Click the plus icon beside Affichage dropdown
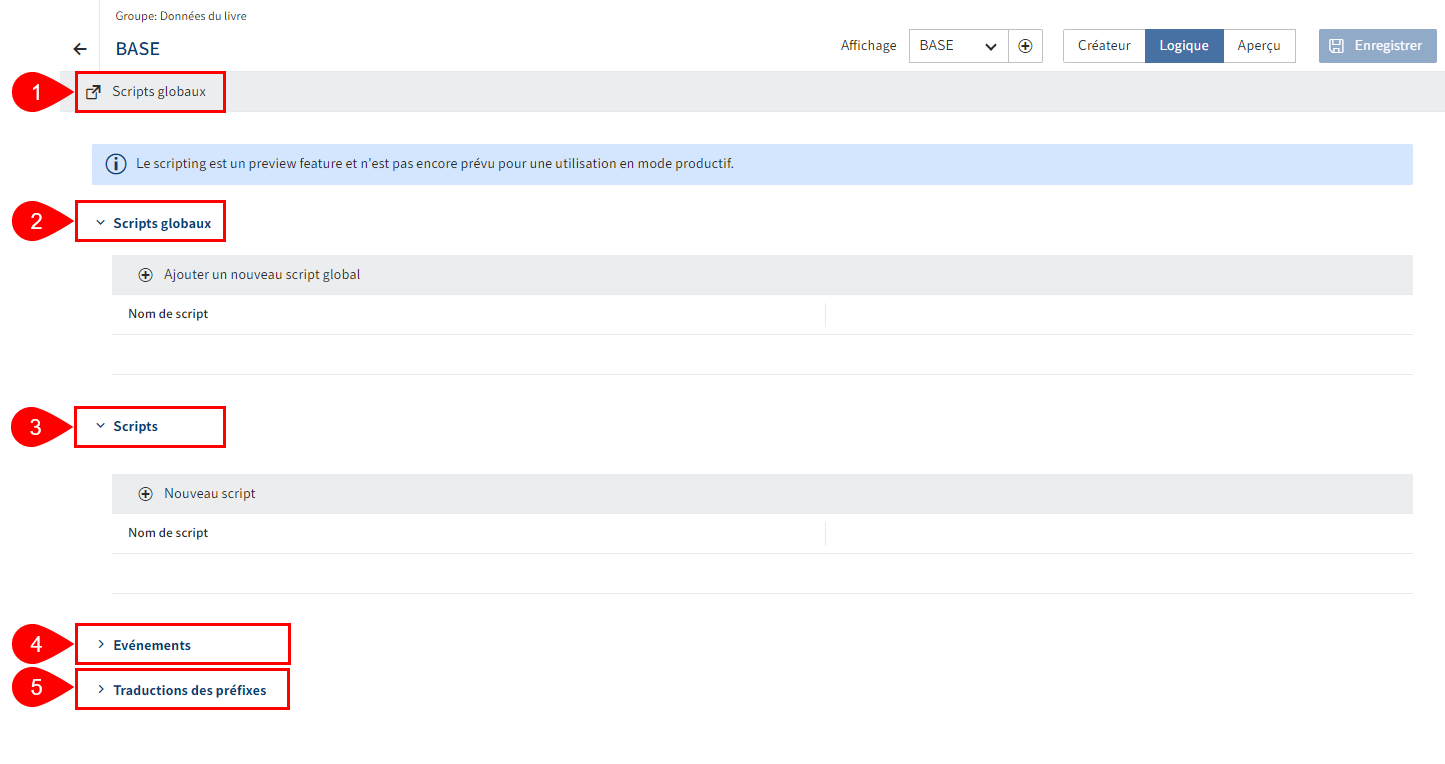 1025,46
